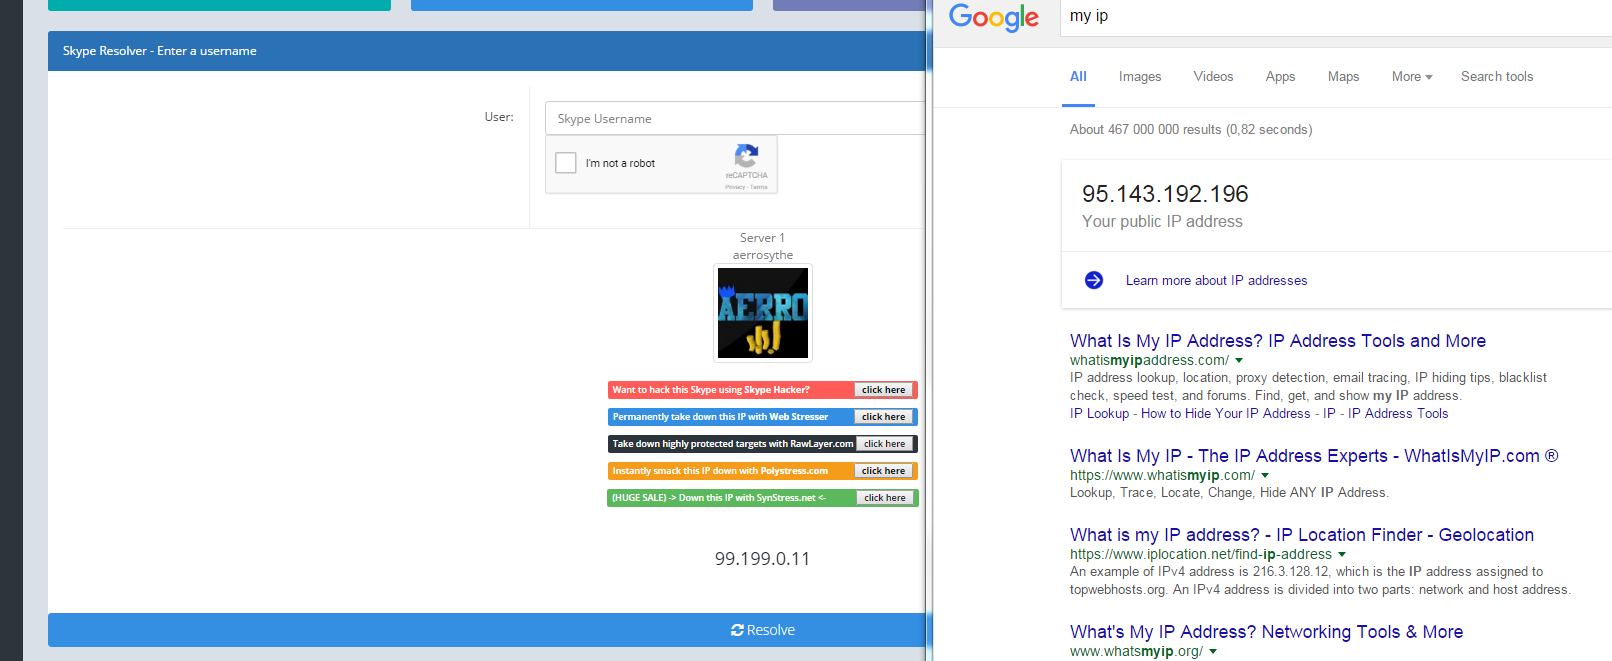Open the whatismyipaddress.com result arrow
1612x661 pixels.
(1240, 360)
